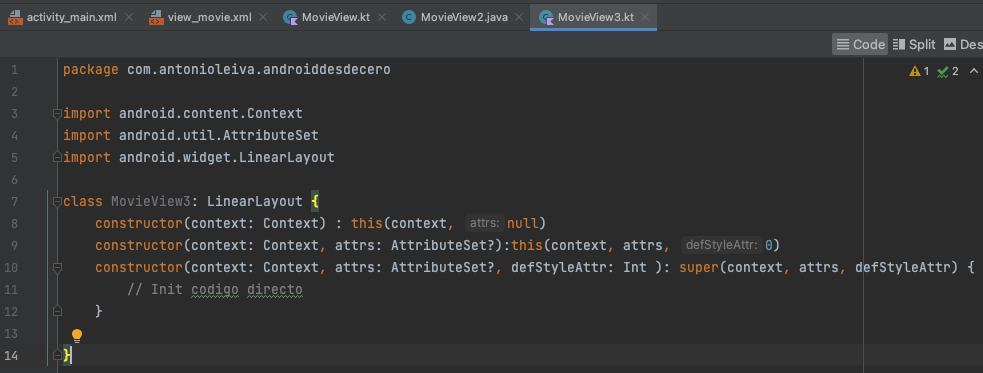The height and width of the screenshot is (373, 983).
Task: Click the MovieView2.java class icon
Action: click(x=409, y=18)
